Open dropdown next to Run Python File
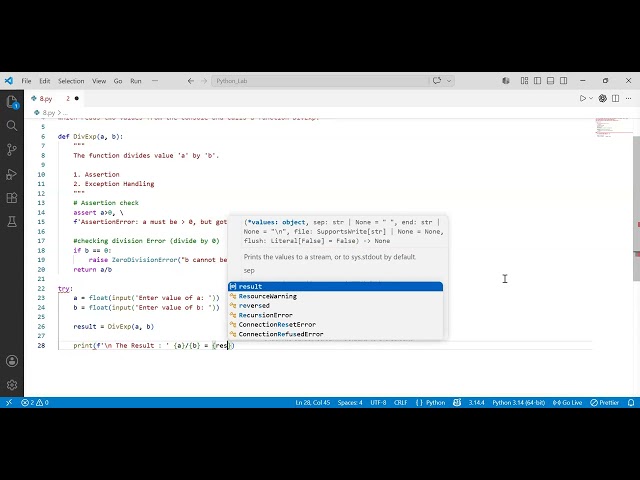The width and height of the screenshot is (640, 480). (591, 98)
